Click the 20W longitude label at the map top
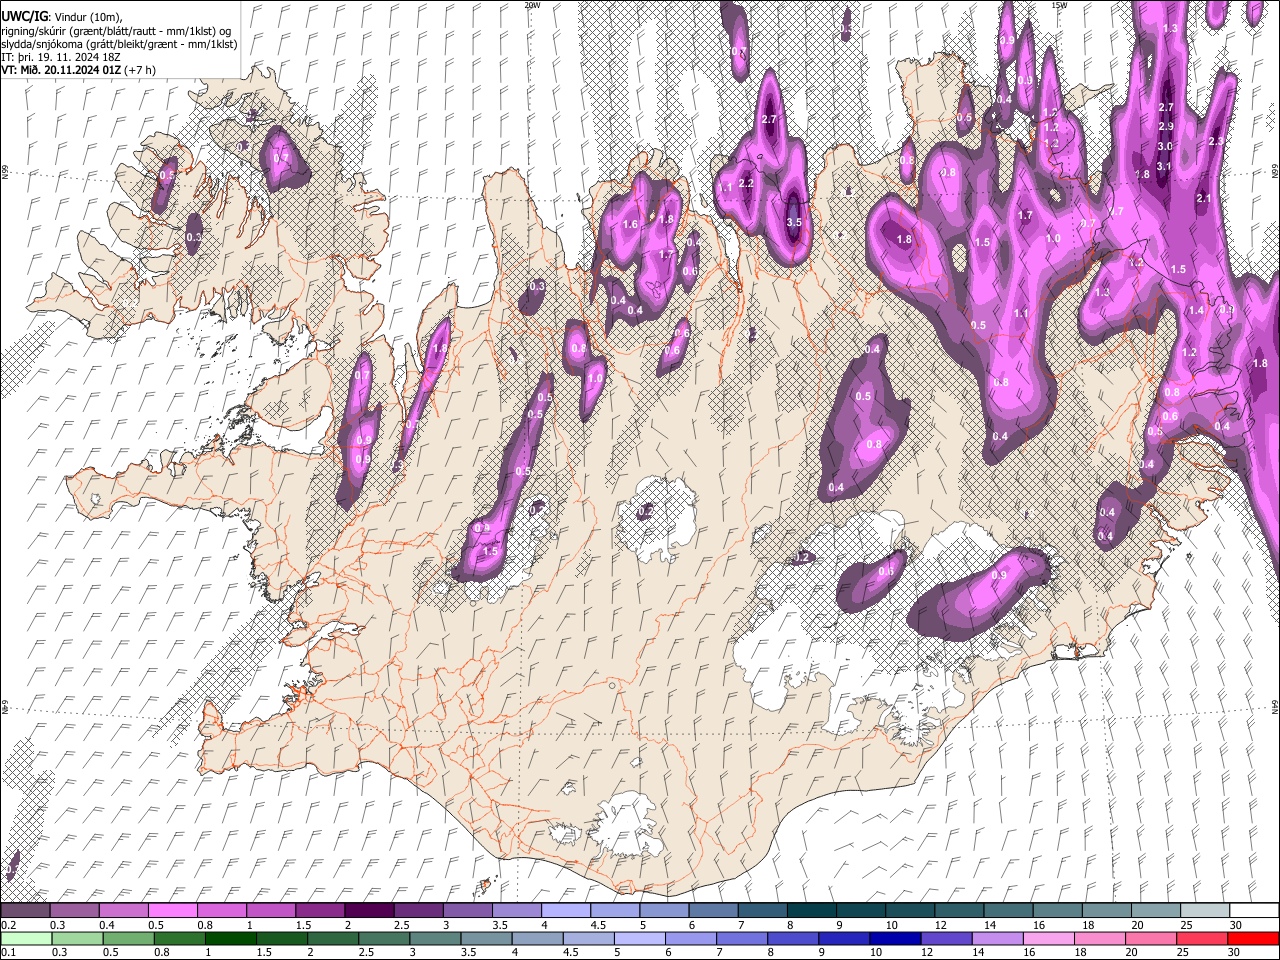 click(x=532, y=5)
